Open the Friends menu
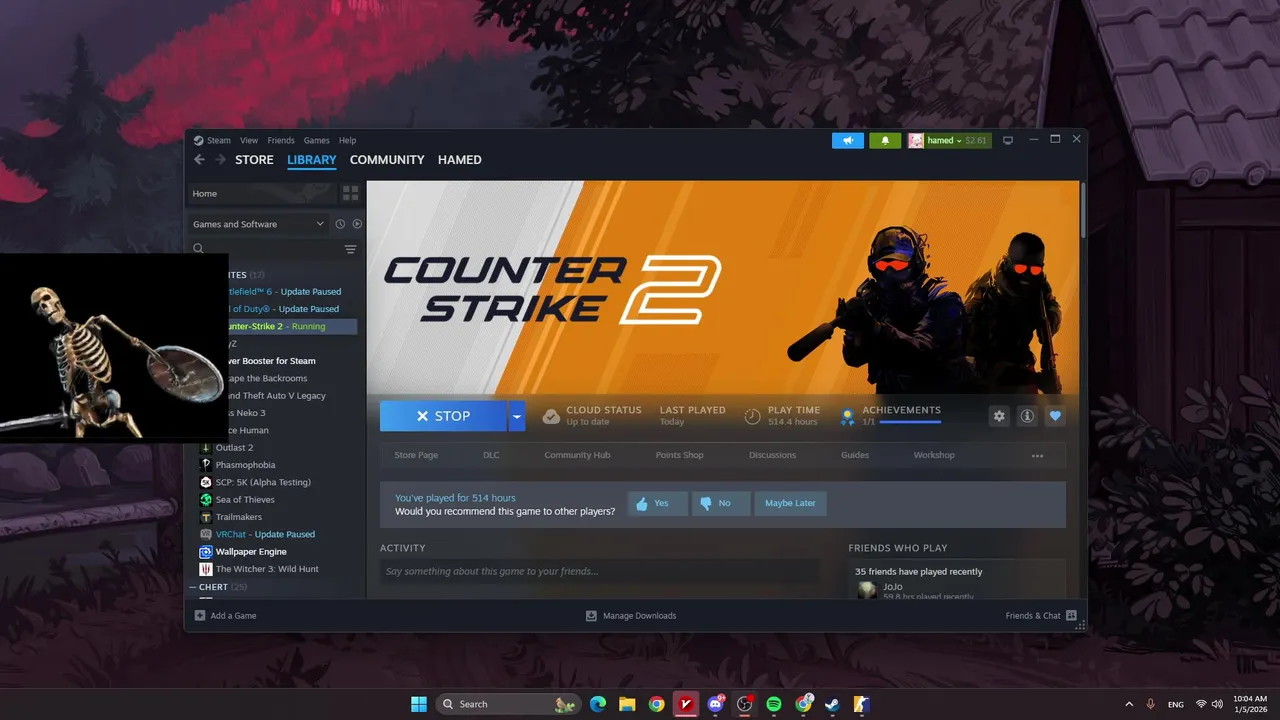 281,141
